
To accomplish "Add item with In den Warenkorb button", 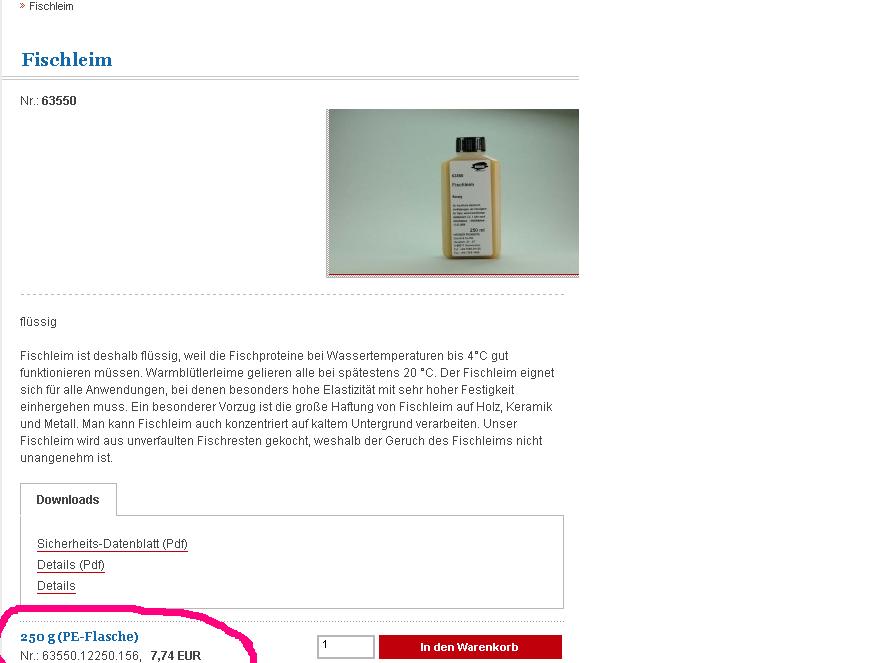I will coord(470,647).
